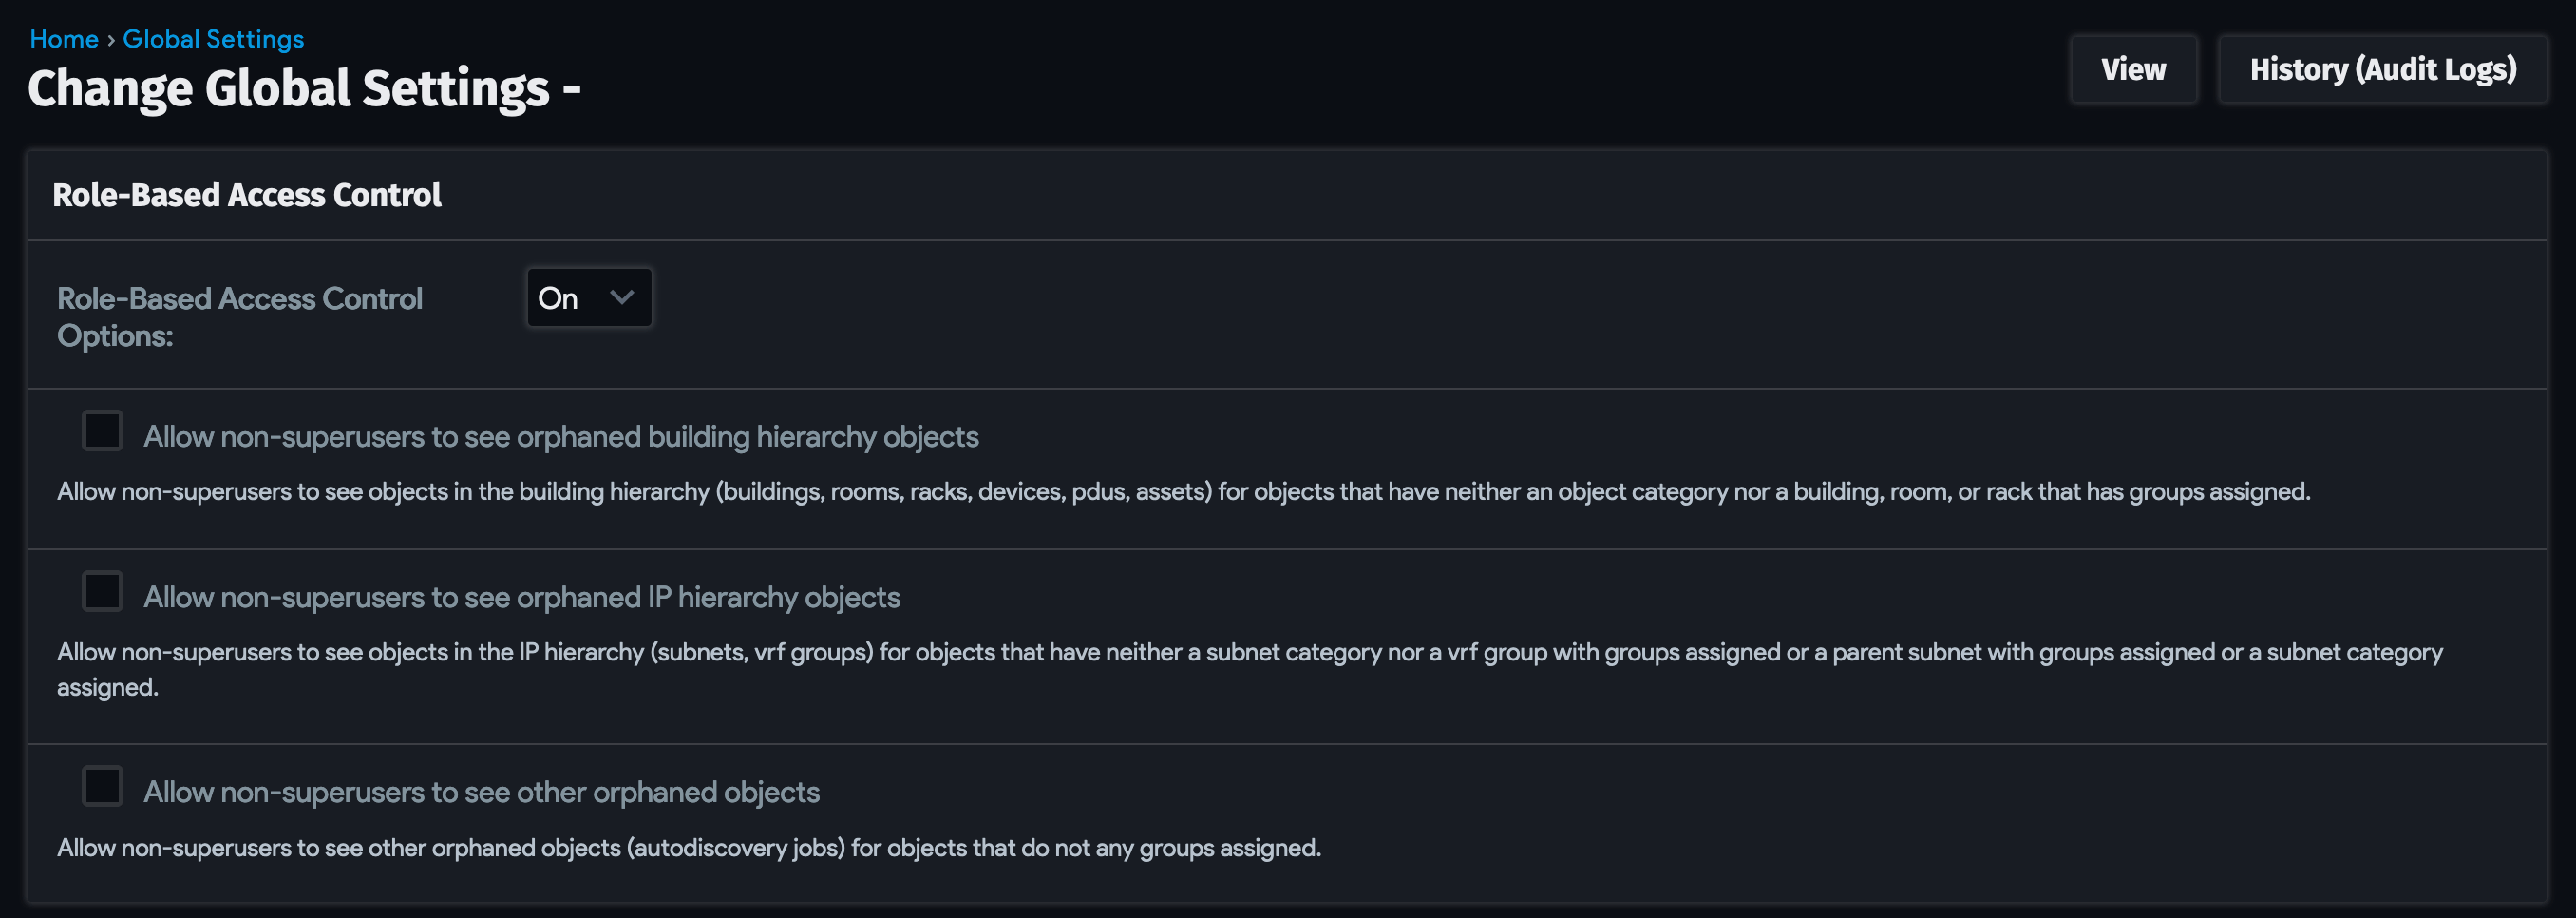Open History (Audit Logs)

[2382, 69]
